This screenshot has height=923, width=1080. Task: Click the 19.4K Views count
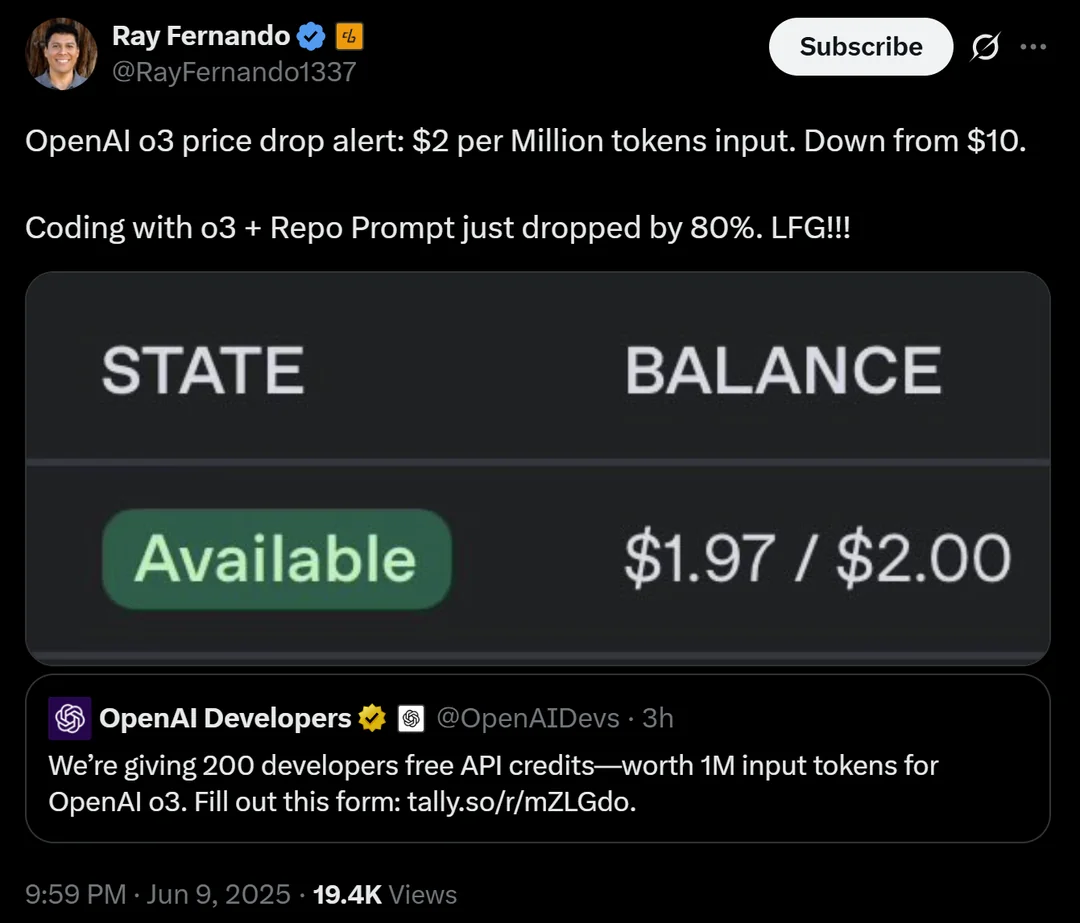point(384,895)
